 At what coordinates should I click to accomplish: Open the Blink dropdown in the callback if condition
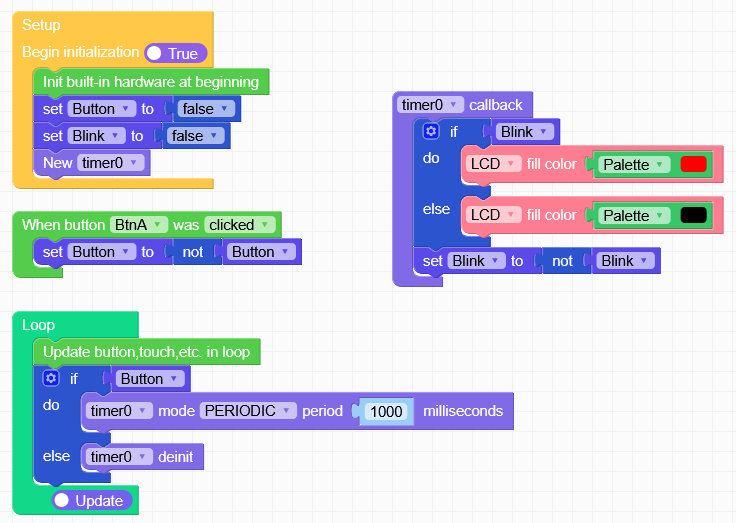(524, 132)
